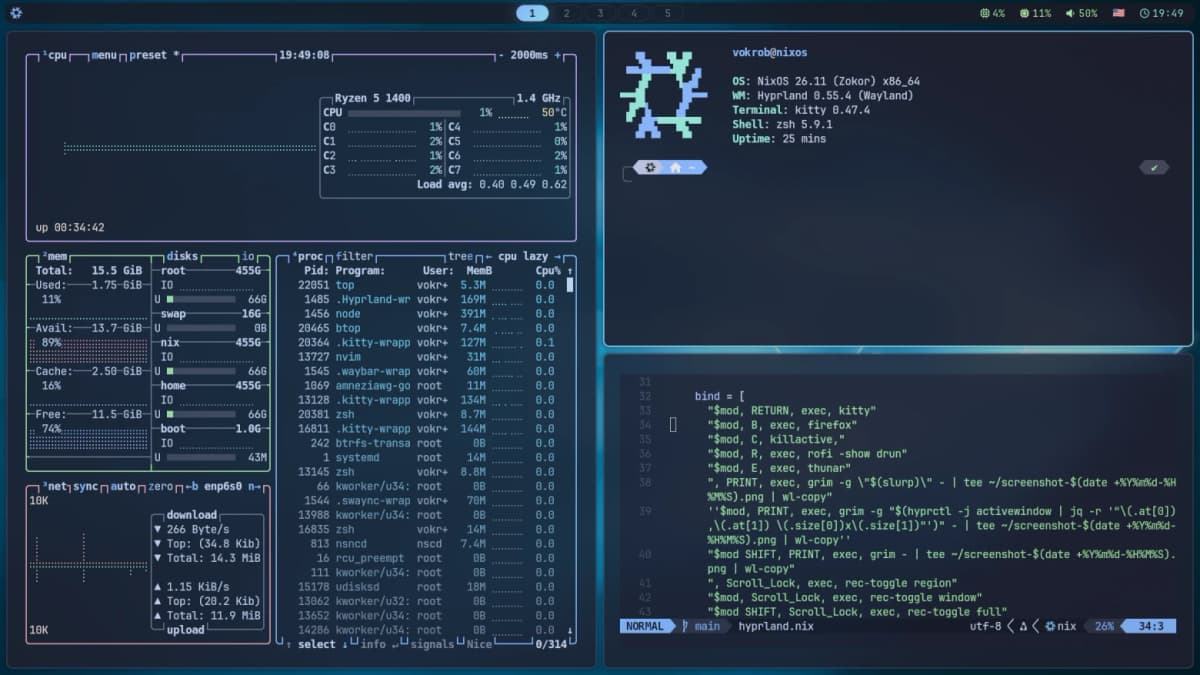Click the checkmark status in zsh prompt
This screenshot has height=675, width=1200.
1154,167
